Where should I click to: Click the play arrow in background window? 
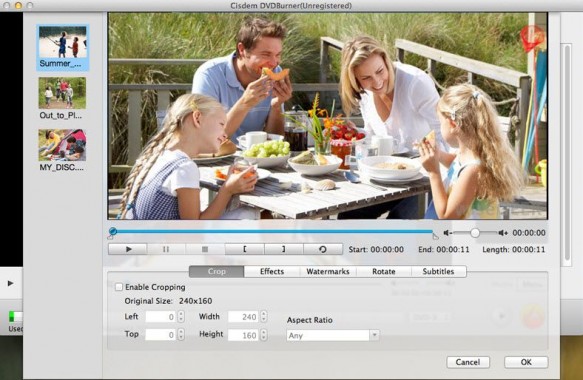tap(10, 283)
